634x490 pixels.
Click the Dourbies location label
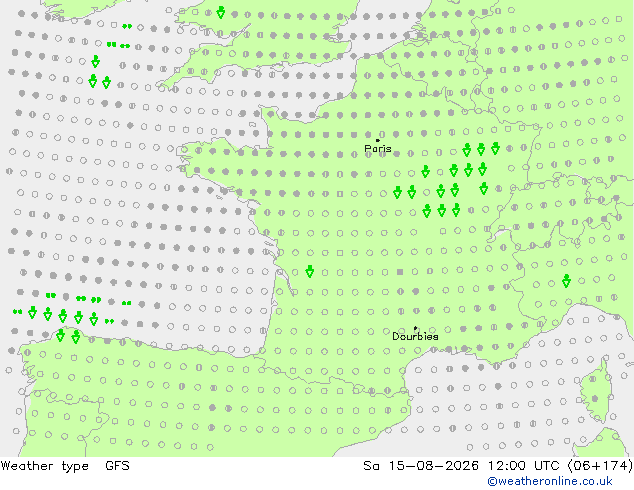415,336
